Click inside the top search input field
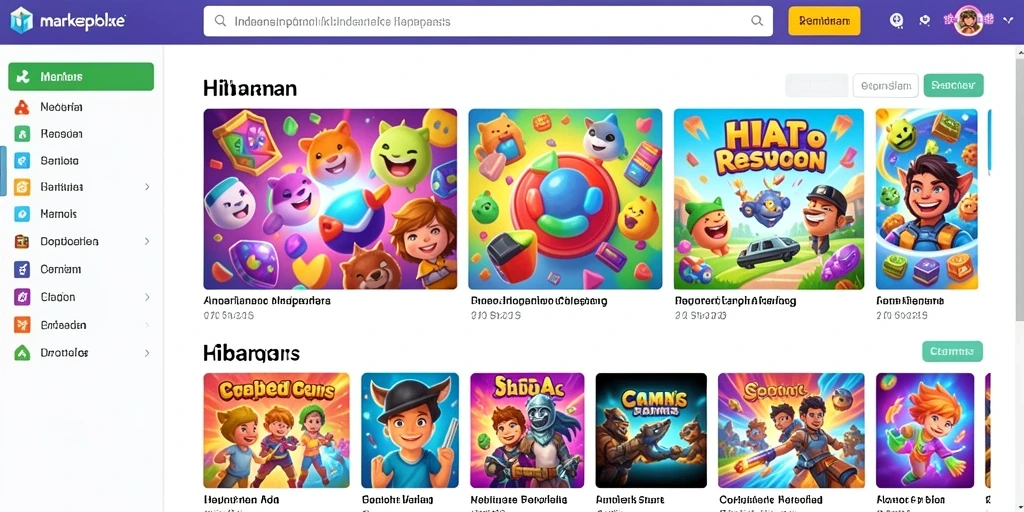Image resolution: width=1024 pixels, height=512 pixels. [x=488, y=21]
